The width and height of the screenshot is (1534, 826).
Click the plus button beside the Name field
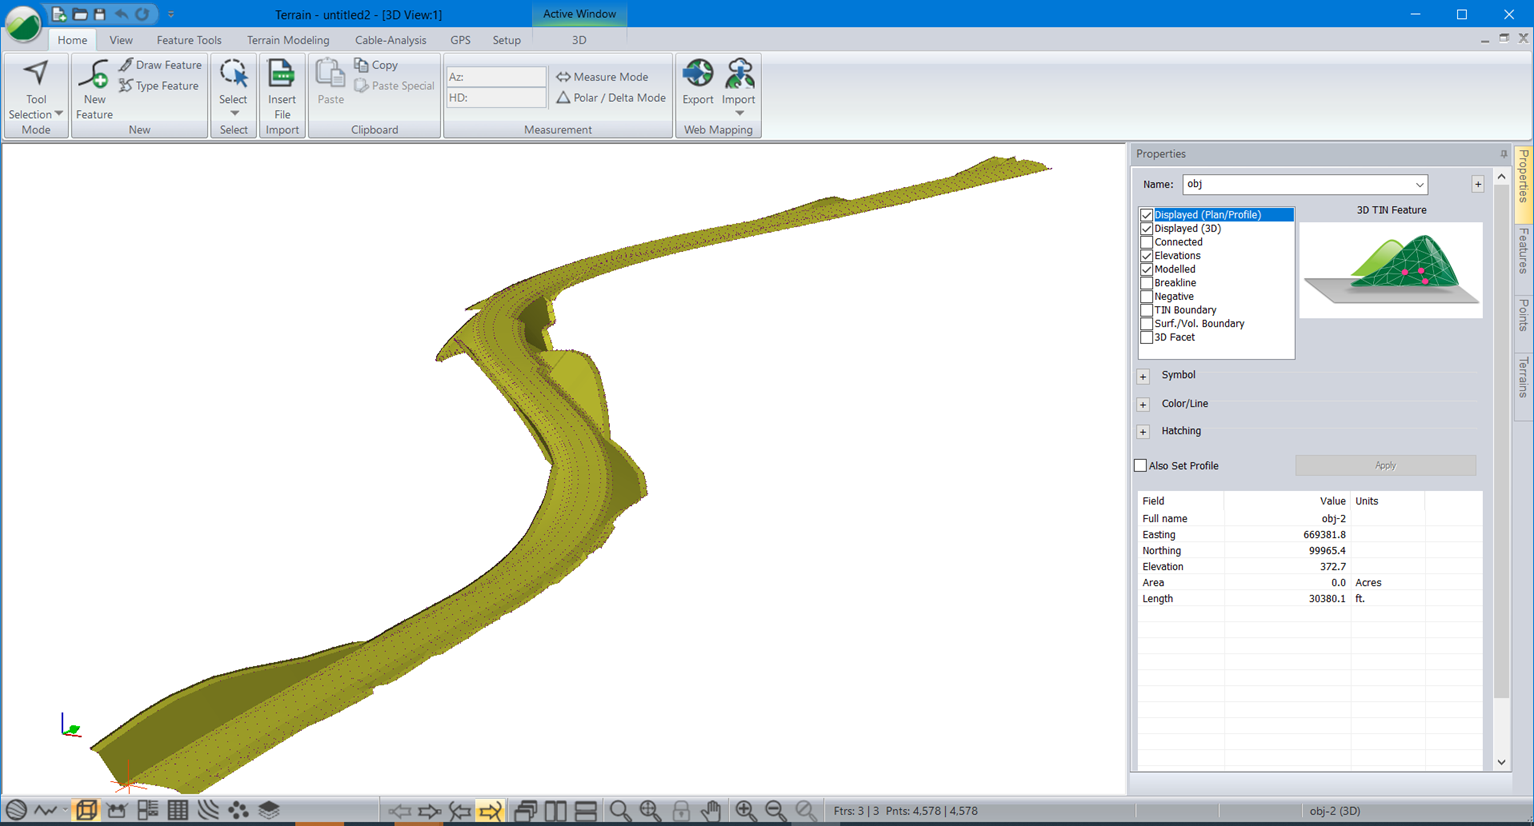pos(1477,184)
